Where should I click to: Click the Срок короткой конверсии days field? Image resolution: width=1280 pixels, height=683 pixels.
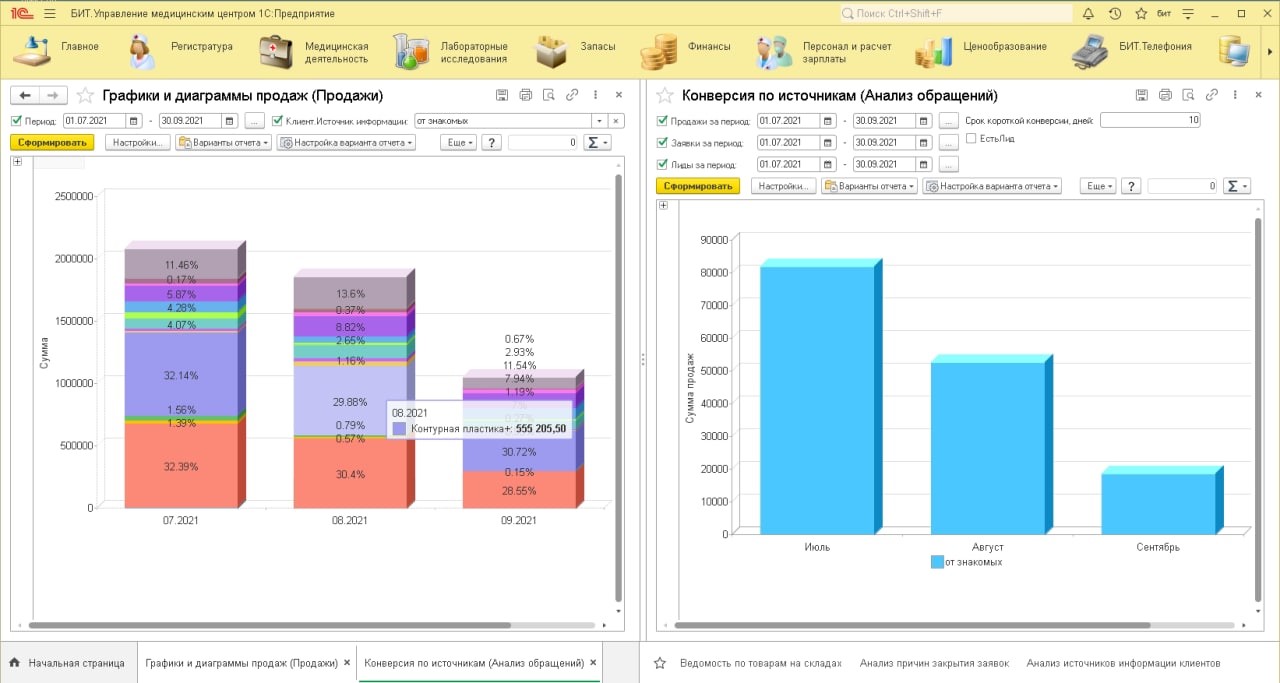coord(1150,120)
